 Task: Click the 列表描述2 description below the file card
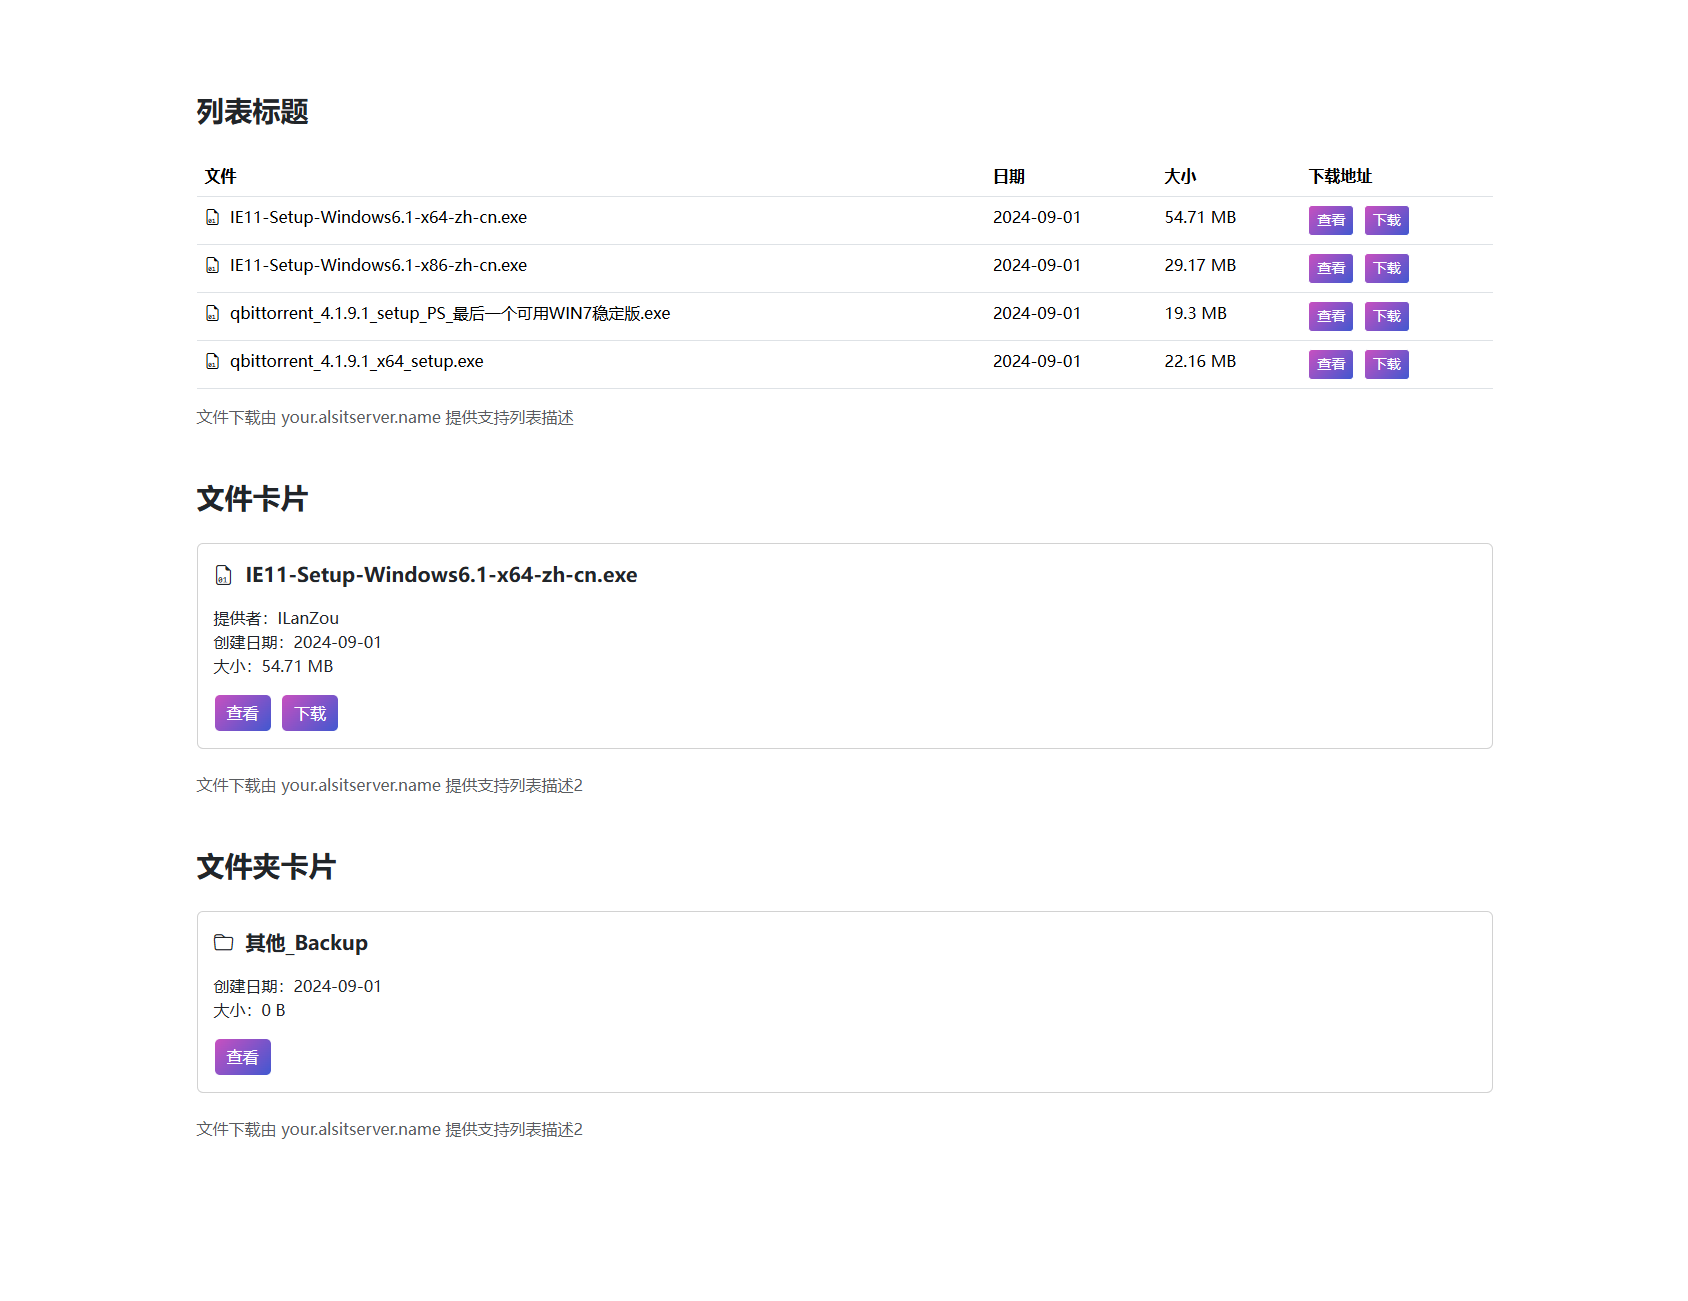pyautogui.click(x=389, y=785)
